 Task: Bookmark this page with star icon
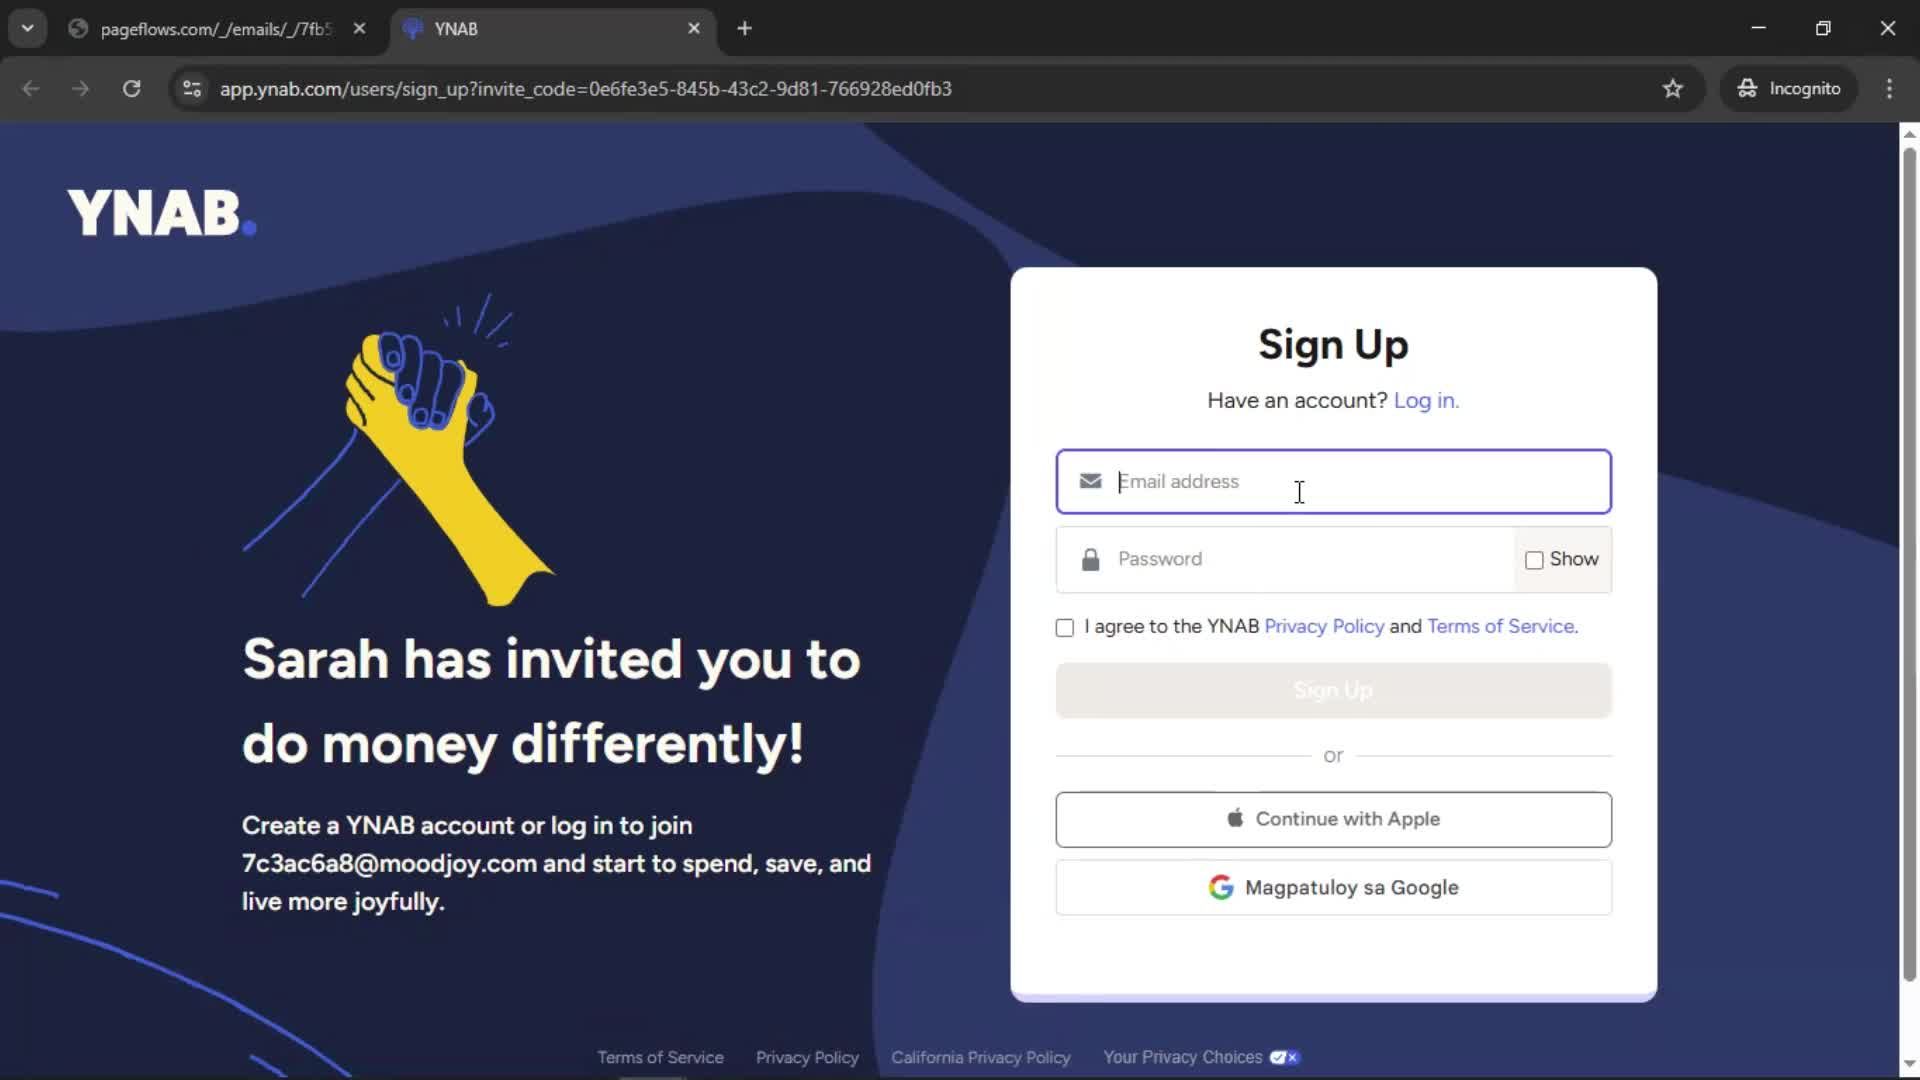1672,89
